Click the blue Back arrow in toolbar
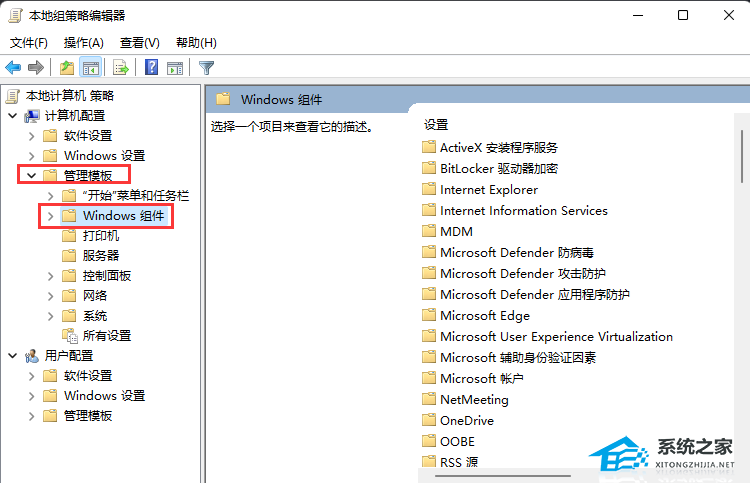 13,68
